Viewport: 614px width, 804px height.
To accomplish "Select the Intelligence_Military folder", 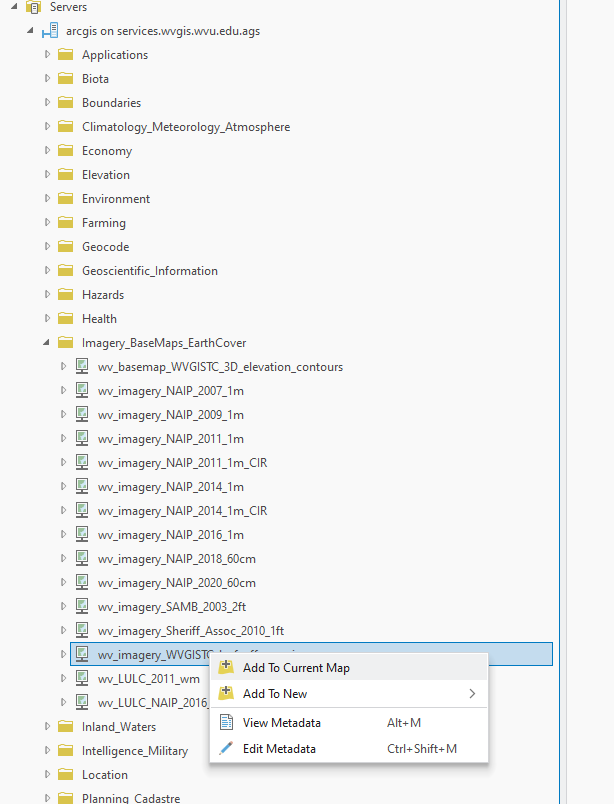I will (135, 751).
